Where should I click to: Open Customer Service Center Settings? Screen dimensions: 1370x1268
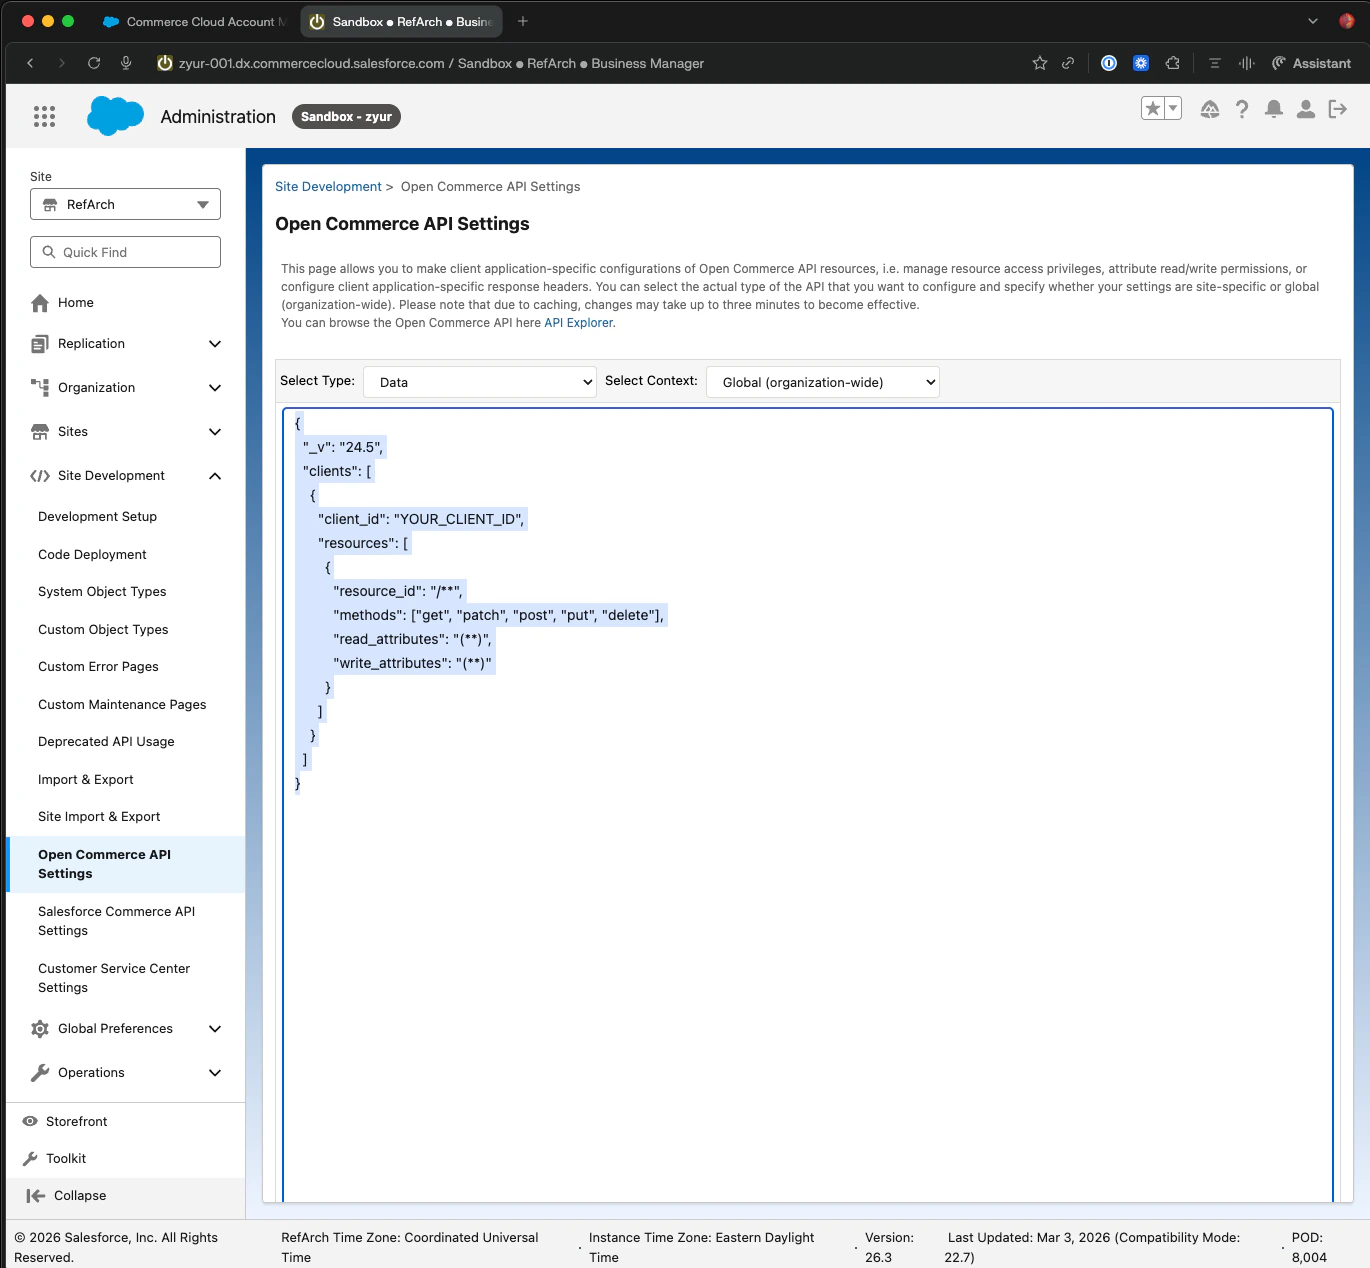click(114, 978)
